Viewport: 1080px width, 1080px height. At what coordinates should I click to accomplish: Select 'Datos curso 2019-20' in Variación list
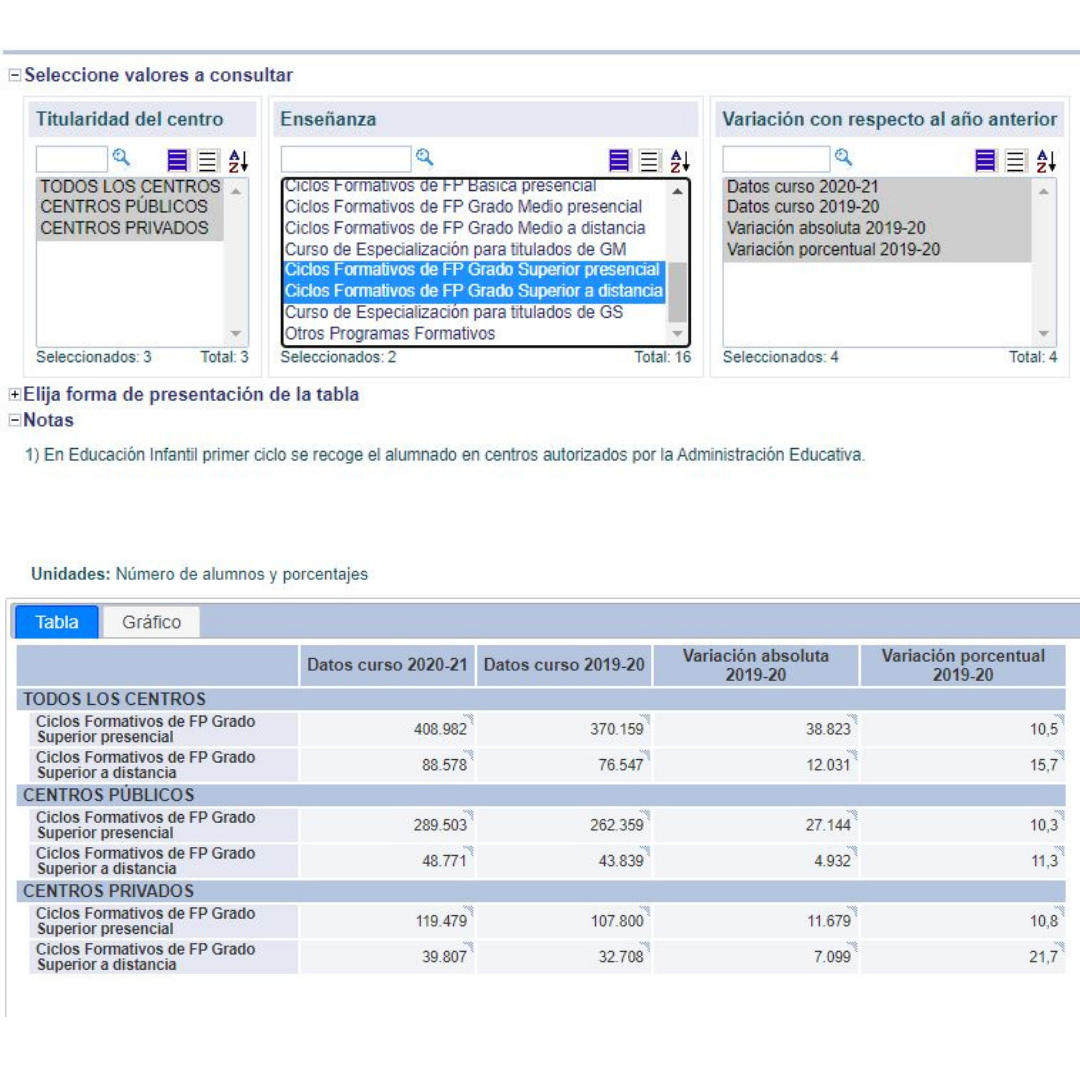[877, 207]
